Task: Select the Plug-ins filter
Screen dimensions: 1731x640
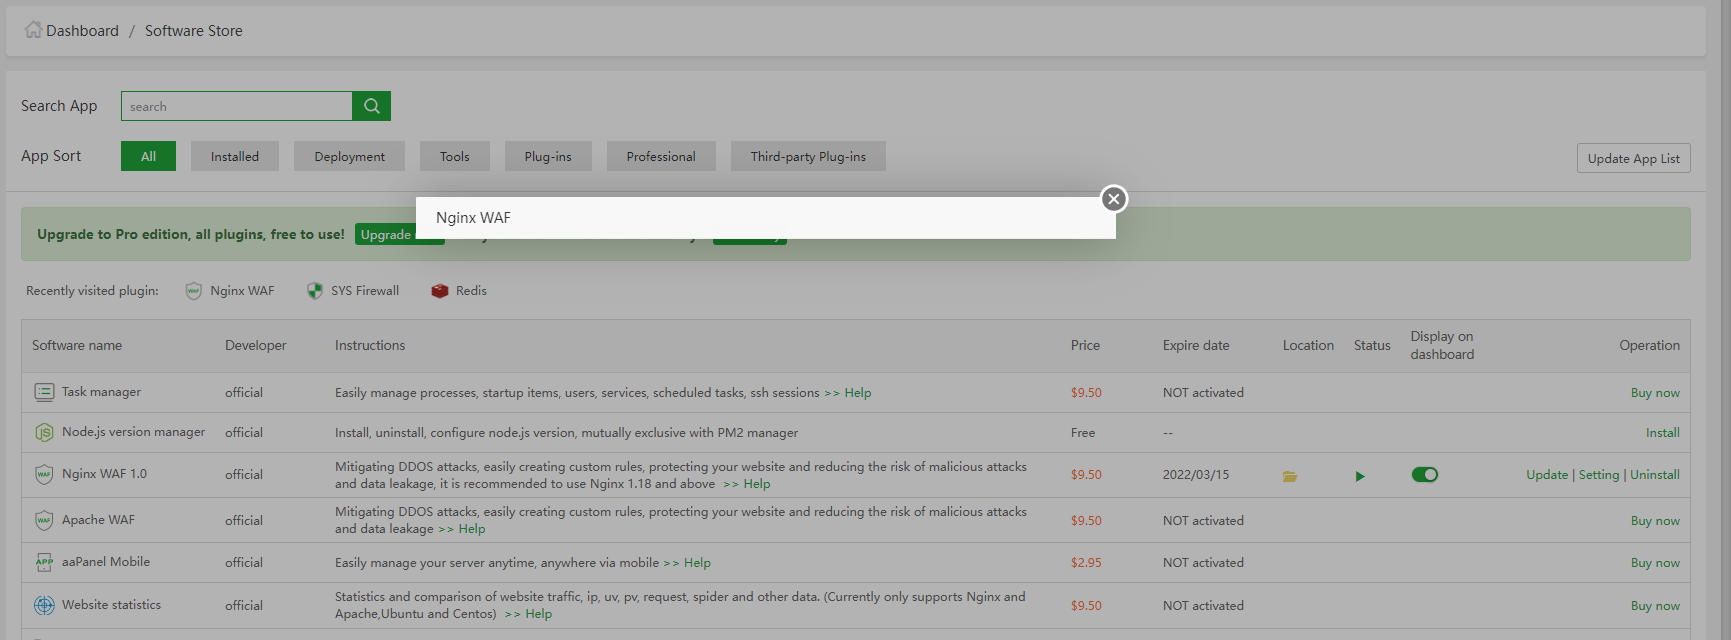Action: point(548,156)
